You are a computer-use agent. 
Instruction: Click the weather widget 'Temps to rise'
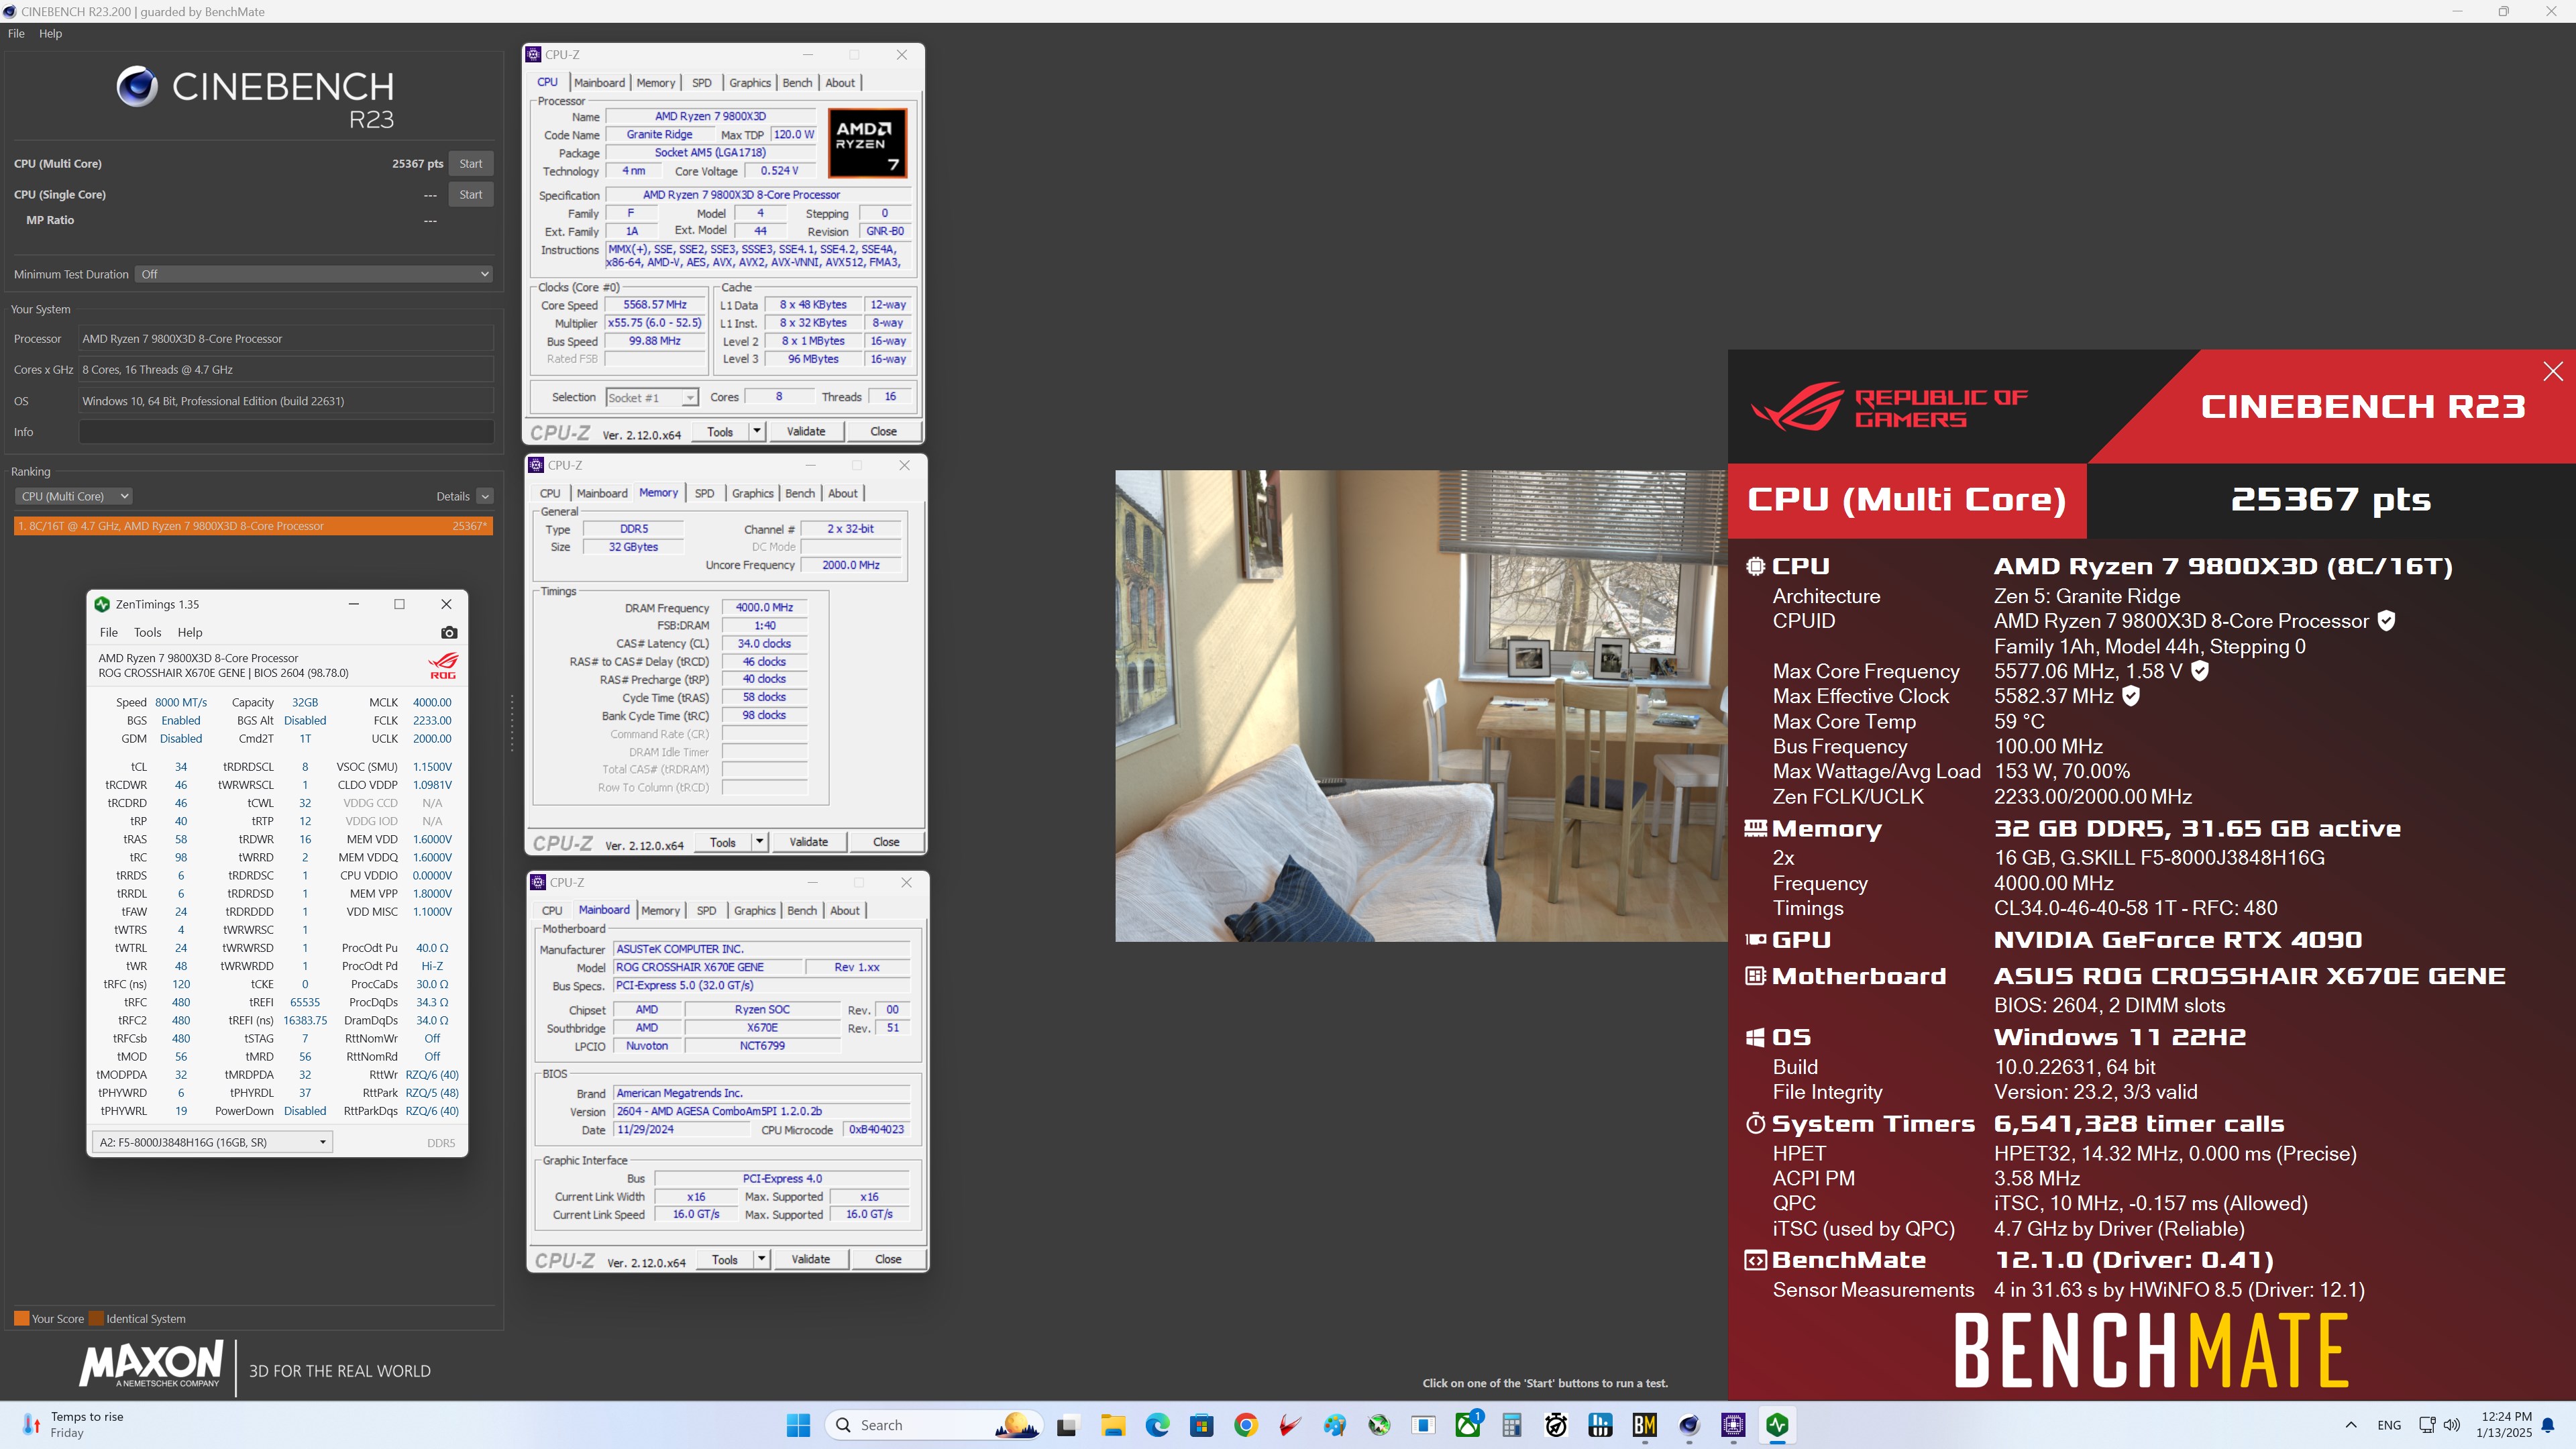(75, 1425)
